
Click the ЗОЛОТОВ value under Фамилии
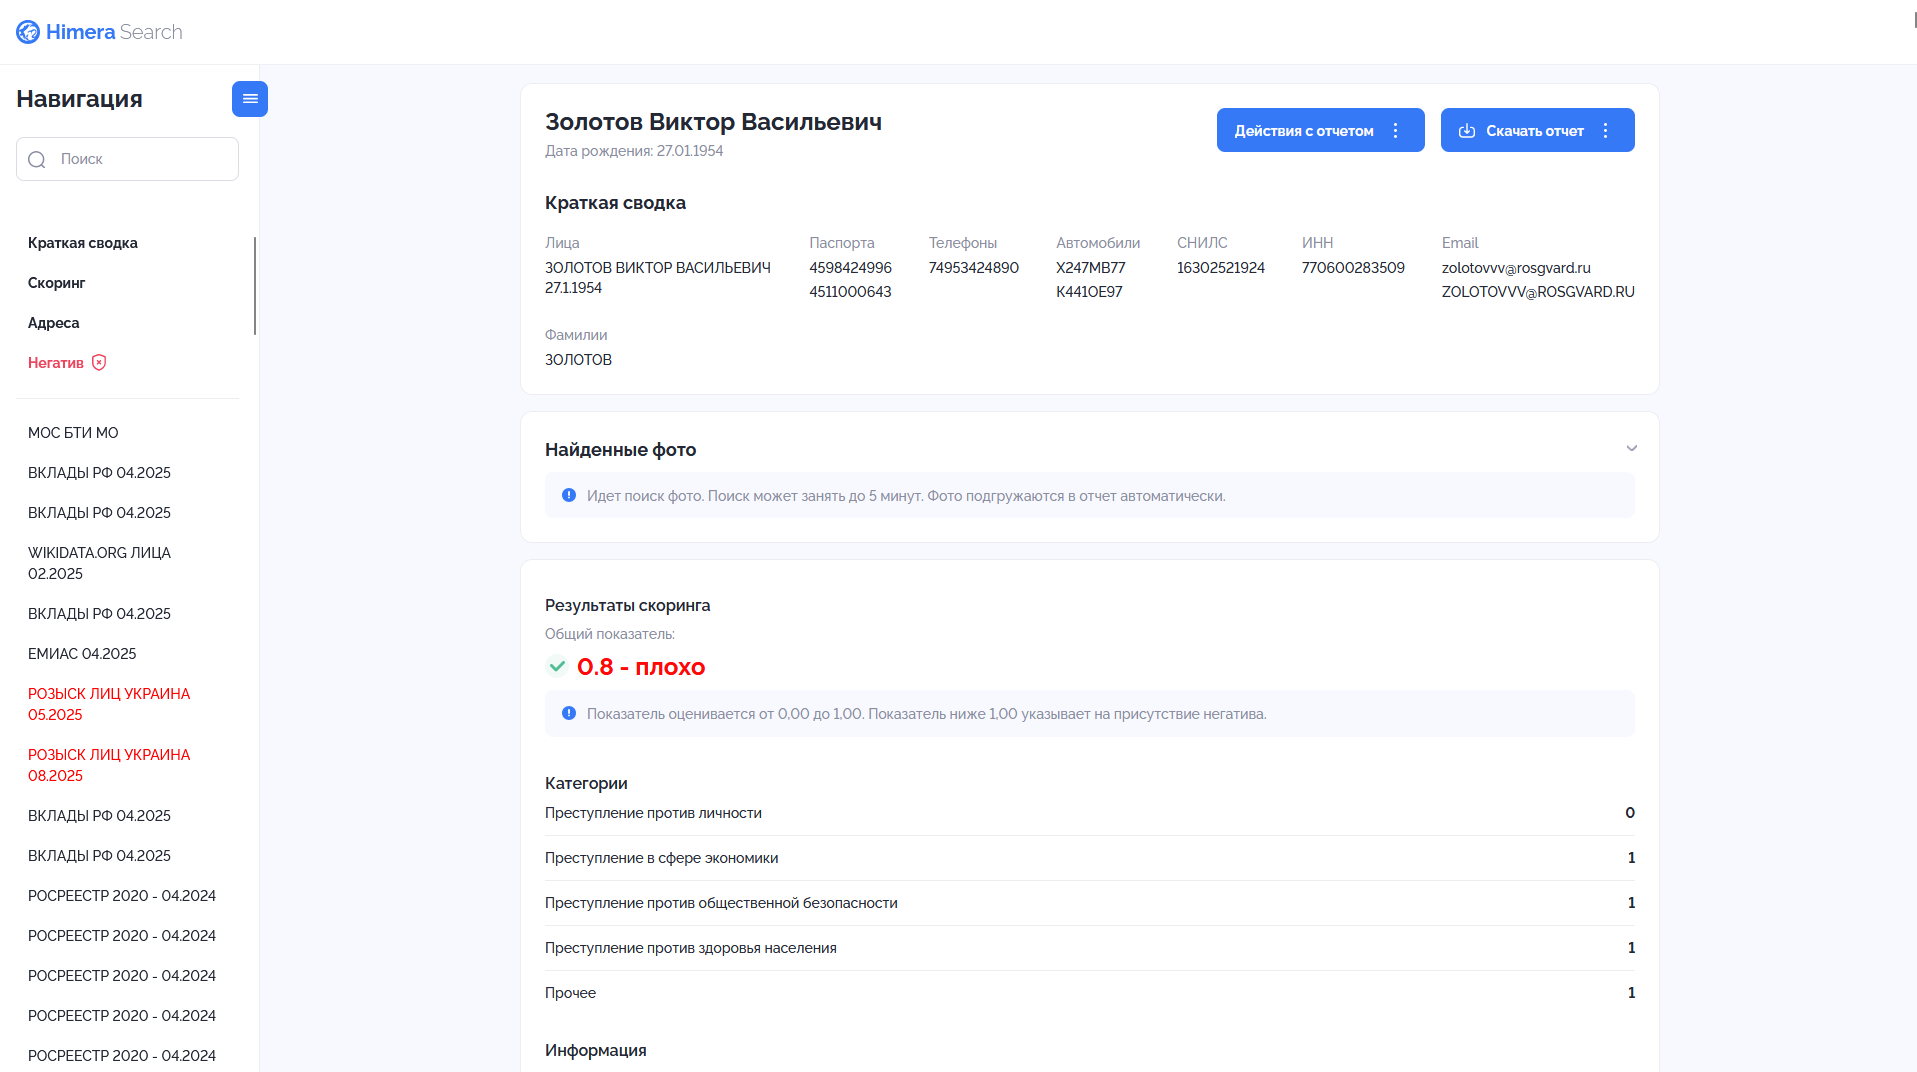click(578, 360)
